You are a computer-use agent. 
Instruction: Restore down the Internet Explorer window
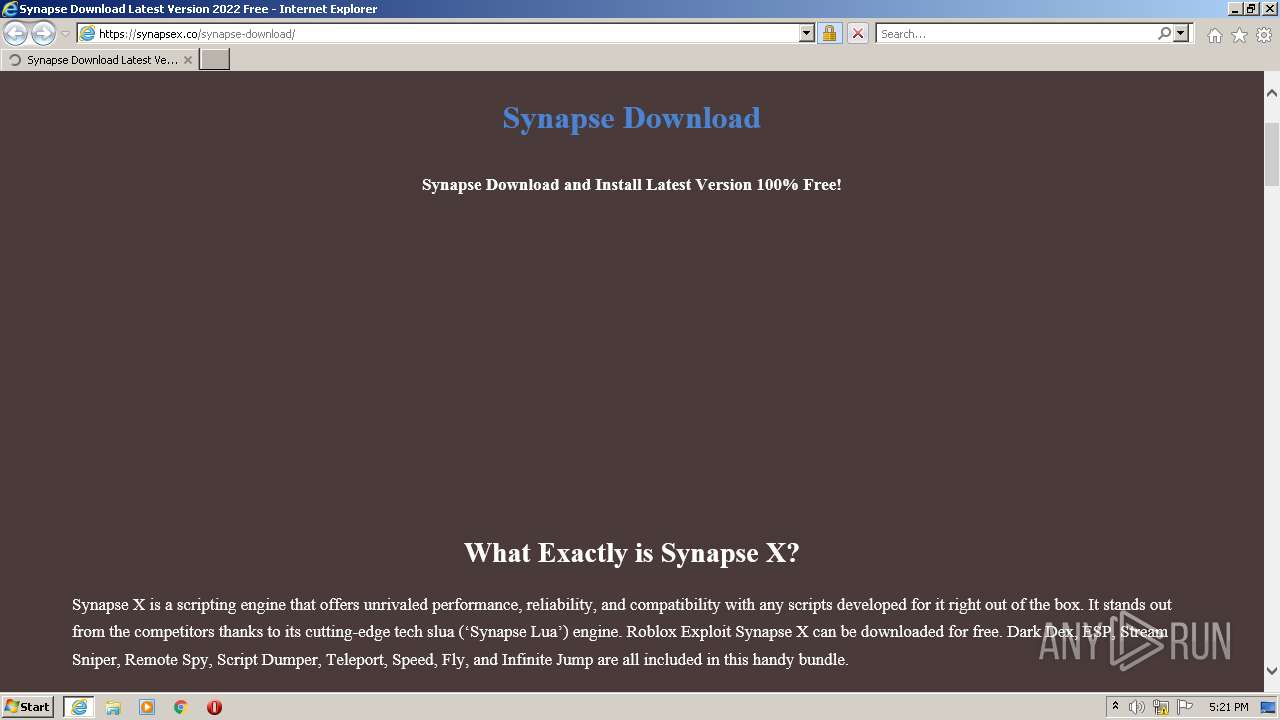click(x=1251, y=8)
